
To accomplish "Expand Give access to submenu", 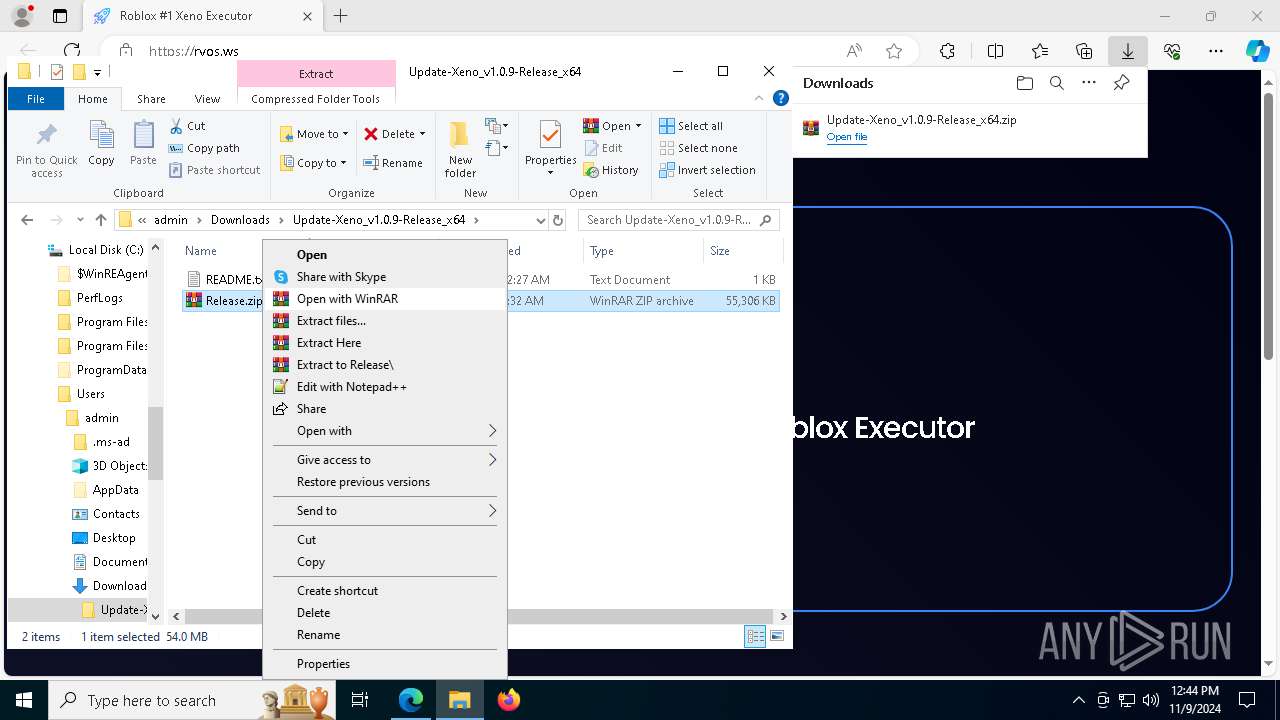I will [385, 460].
